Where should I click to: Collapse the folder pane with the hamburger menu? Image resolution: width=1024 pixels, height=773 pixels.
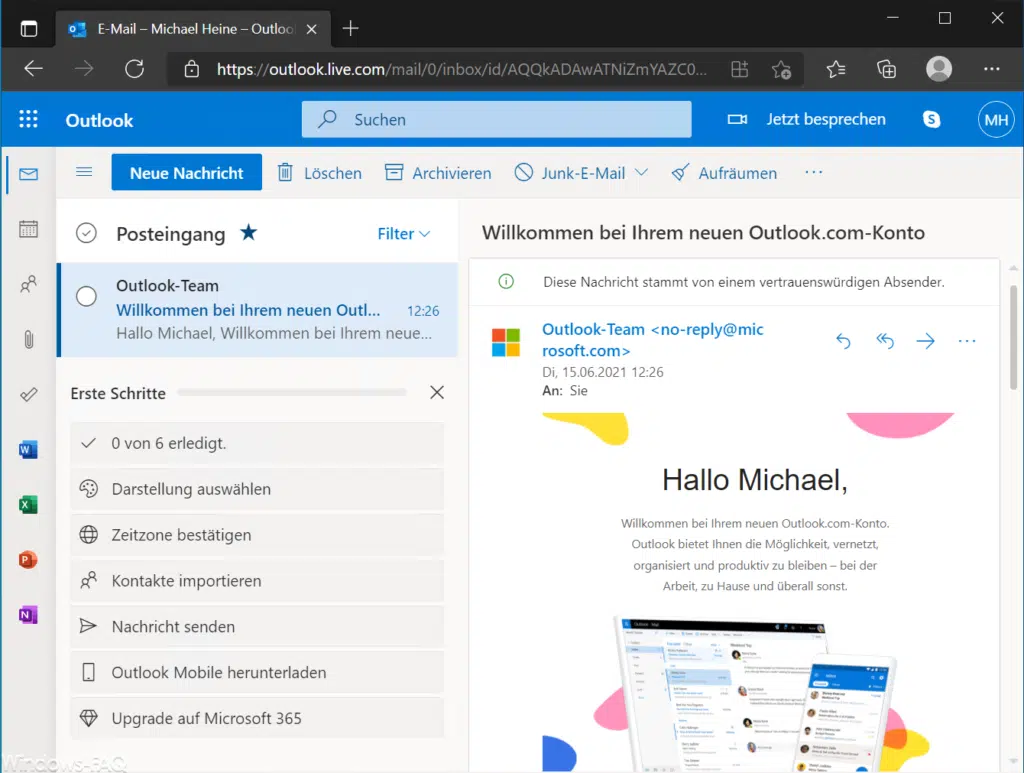point(84,172)
